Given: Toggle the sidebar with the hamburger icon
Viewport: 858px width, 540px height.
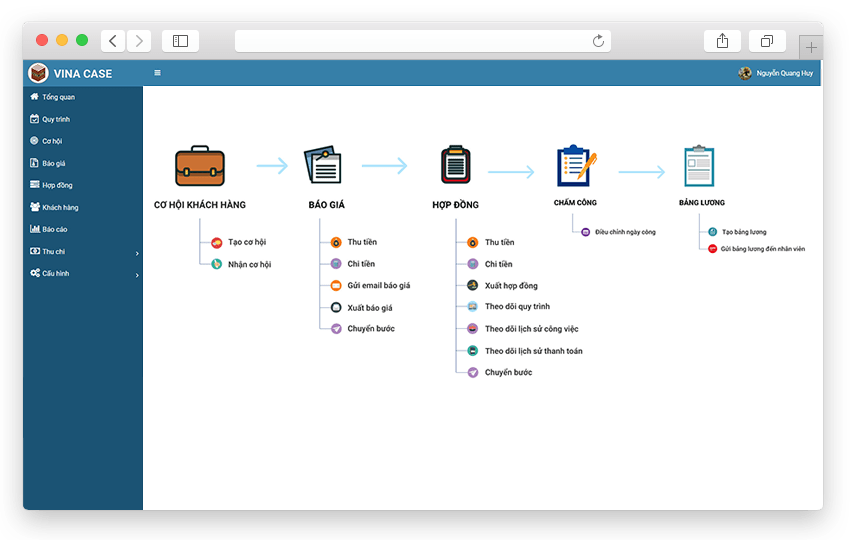Looking at the screenshot, I should (x=157, y=73).
